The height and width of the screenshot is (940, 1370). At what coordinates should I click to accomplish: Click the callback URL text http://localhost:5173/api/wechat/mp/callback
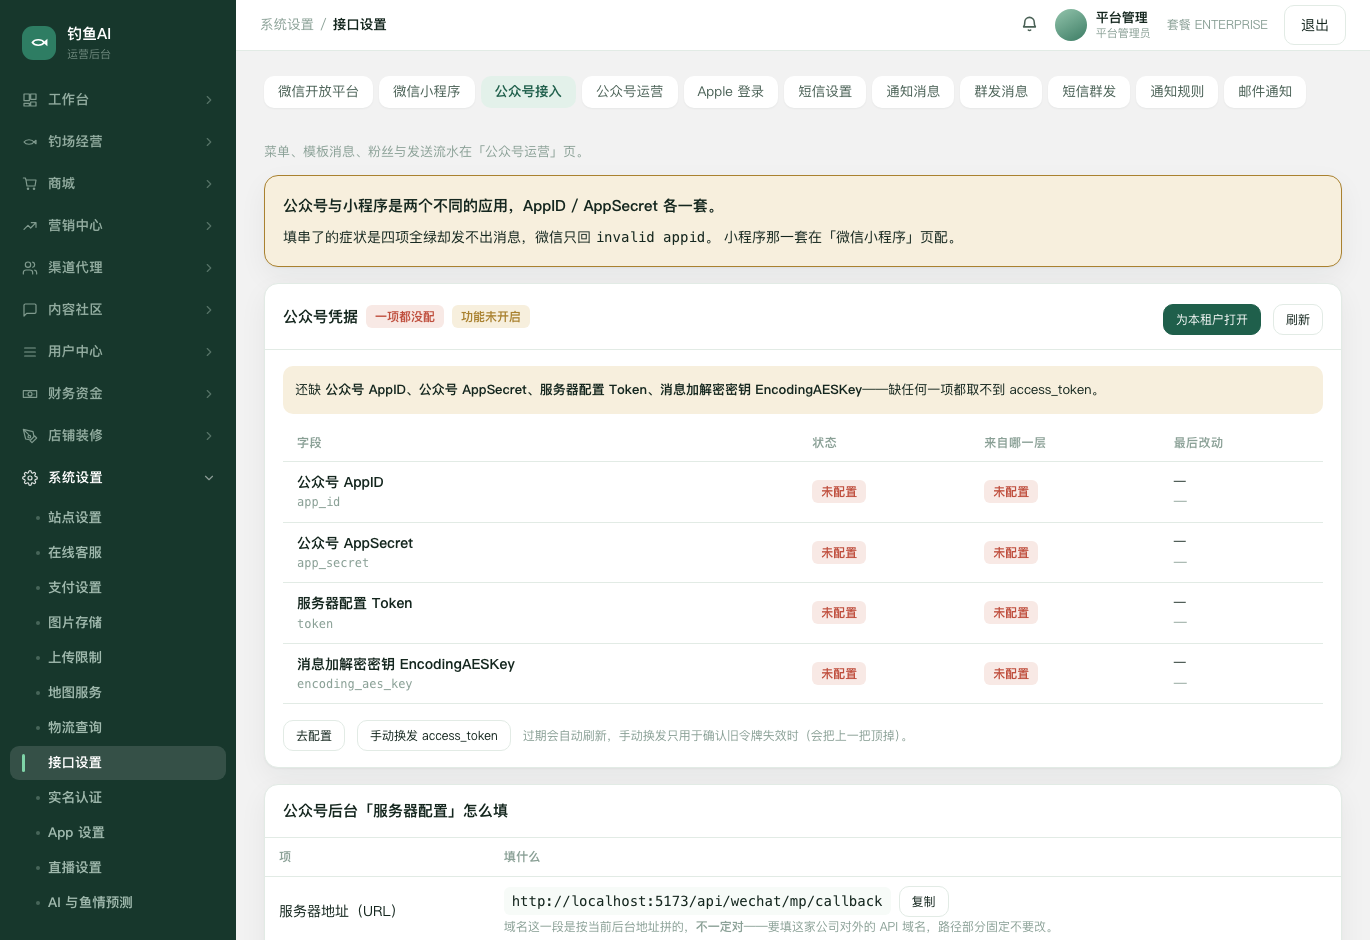point(697,902)
